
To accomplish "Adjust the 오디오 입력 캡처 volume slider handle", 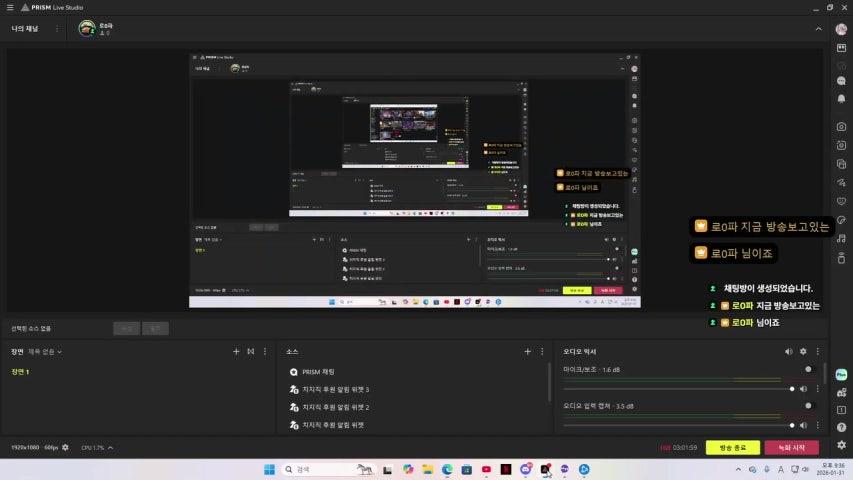I will tap(792, 425).
